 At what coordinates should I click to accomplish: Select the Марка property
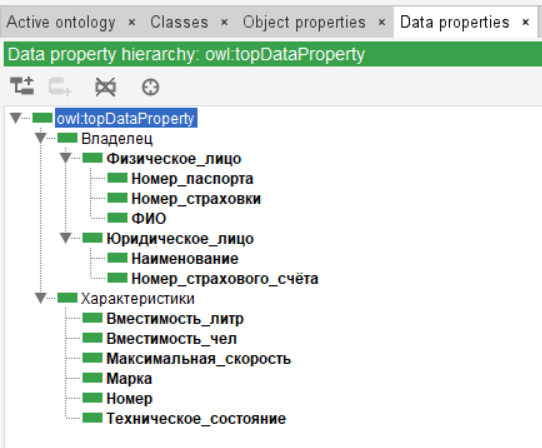coord(129,379)
